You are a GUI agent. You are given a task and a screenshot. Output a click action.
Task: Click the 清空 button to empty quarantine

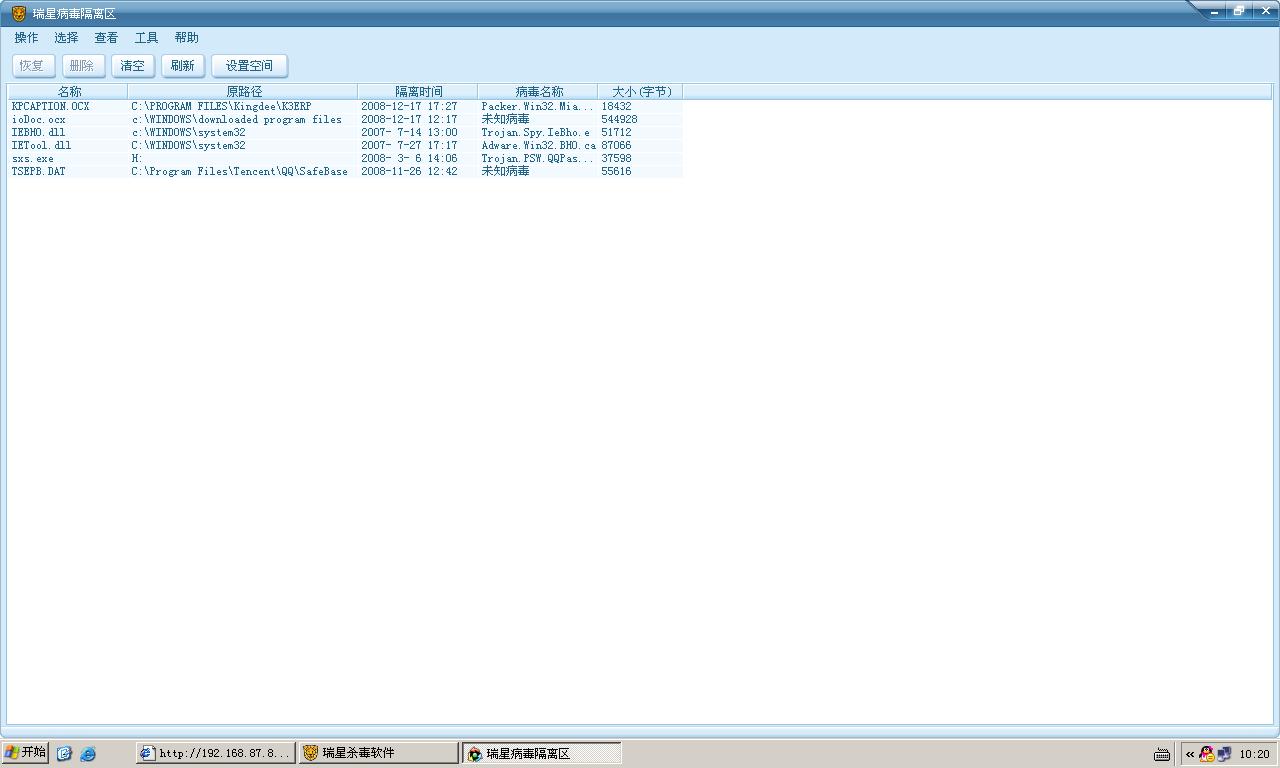click(x=133, y=66)
